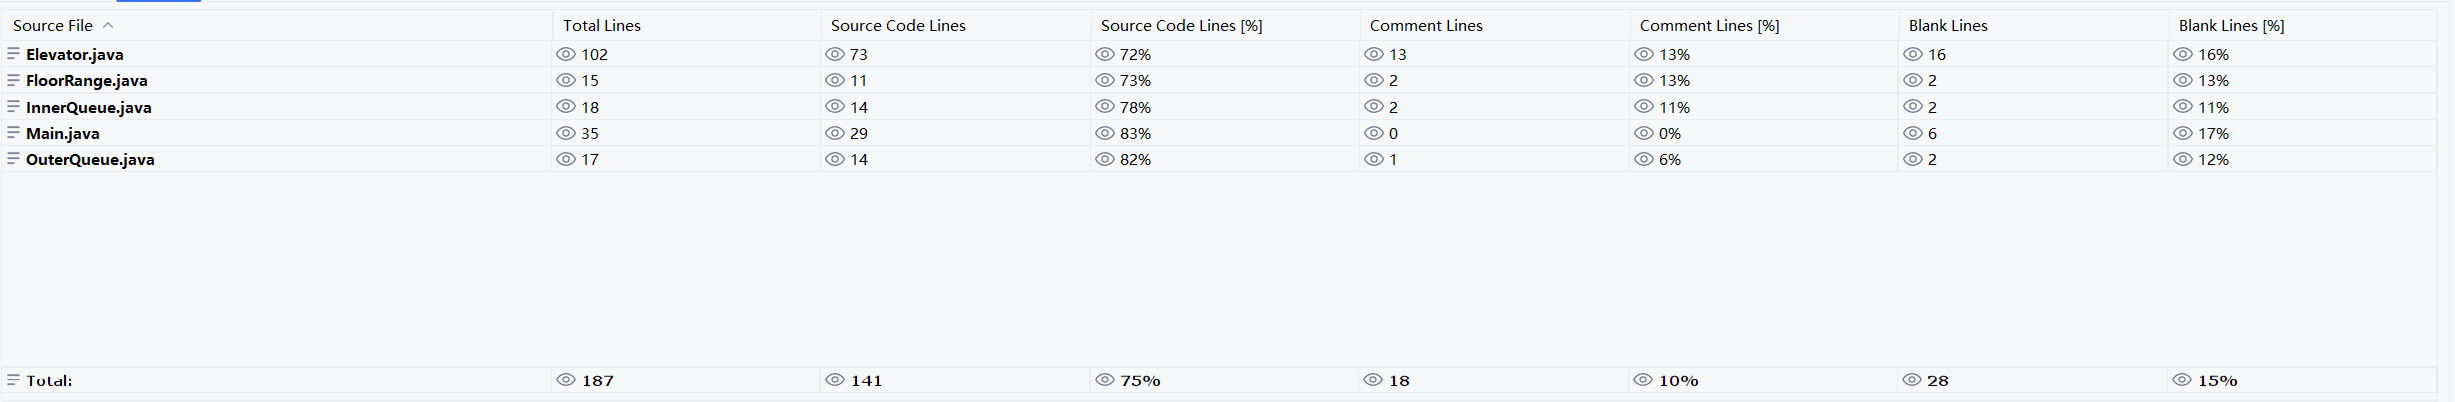Click the eye icon beside Elevator.java total lines 102
This screenshot has width=2455, height=402.
click(566, 54)
